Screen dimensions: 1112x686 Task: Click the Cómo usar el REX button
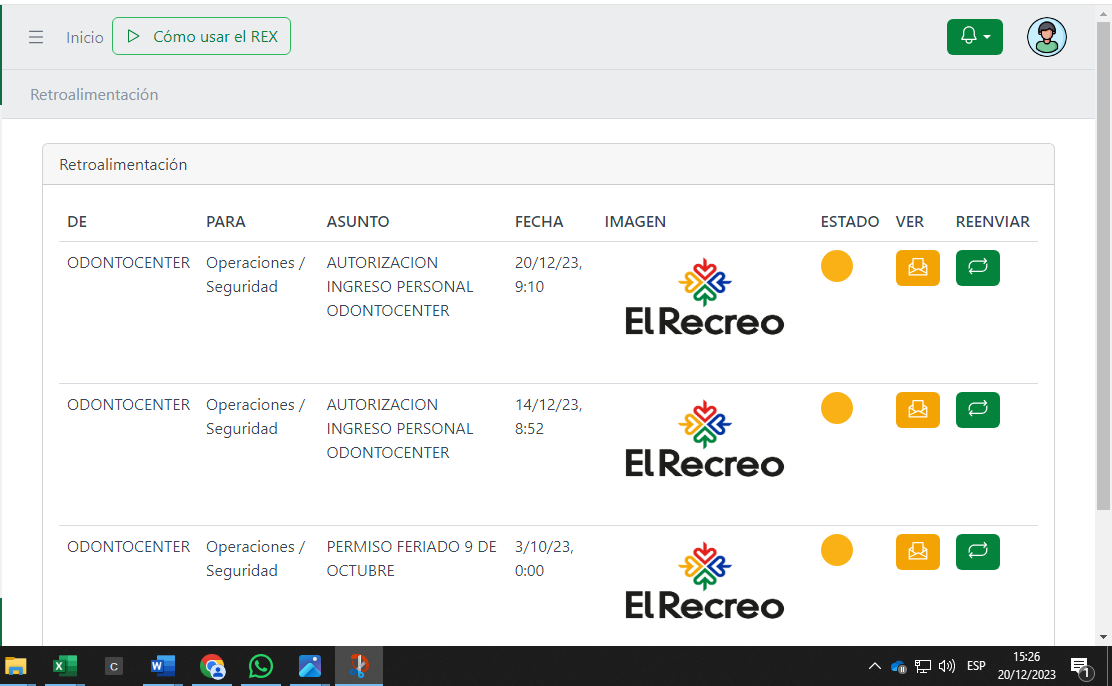(x=201, y=36)
